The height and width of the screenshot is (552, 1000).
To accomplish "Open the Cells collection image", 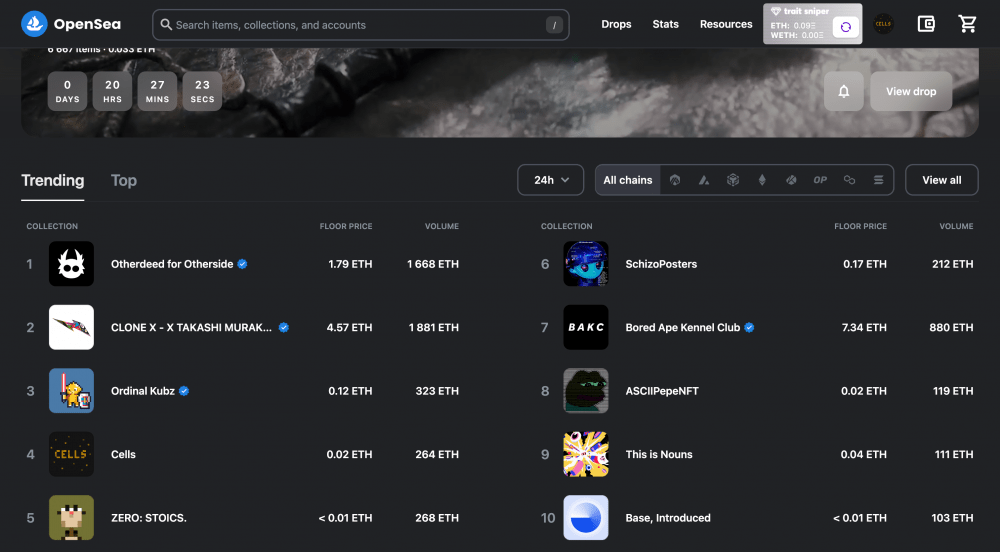I will [x=71, y=454].
